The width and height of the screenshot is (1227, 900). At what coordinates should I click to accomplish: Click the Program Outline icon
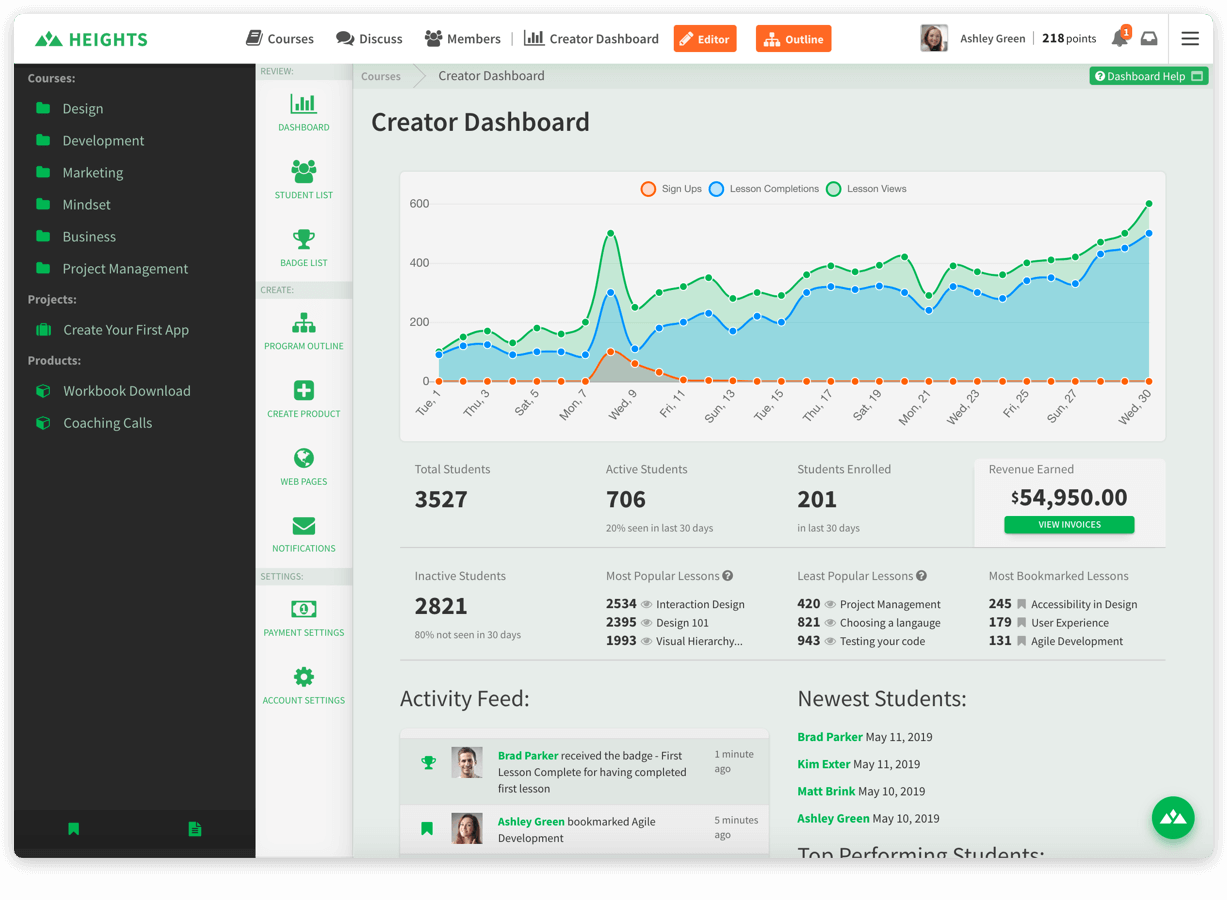303,323
